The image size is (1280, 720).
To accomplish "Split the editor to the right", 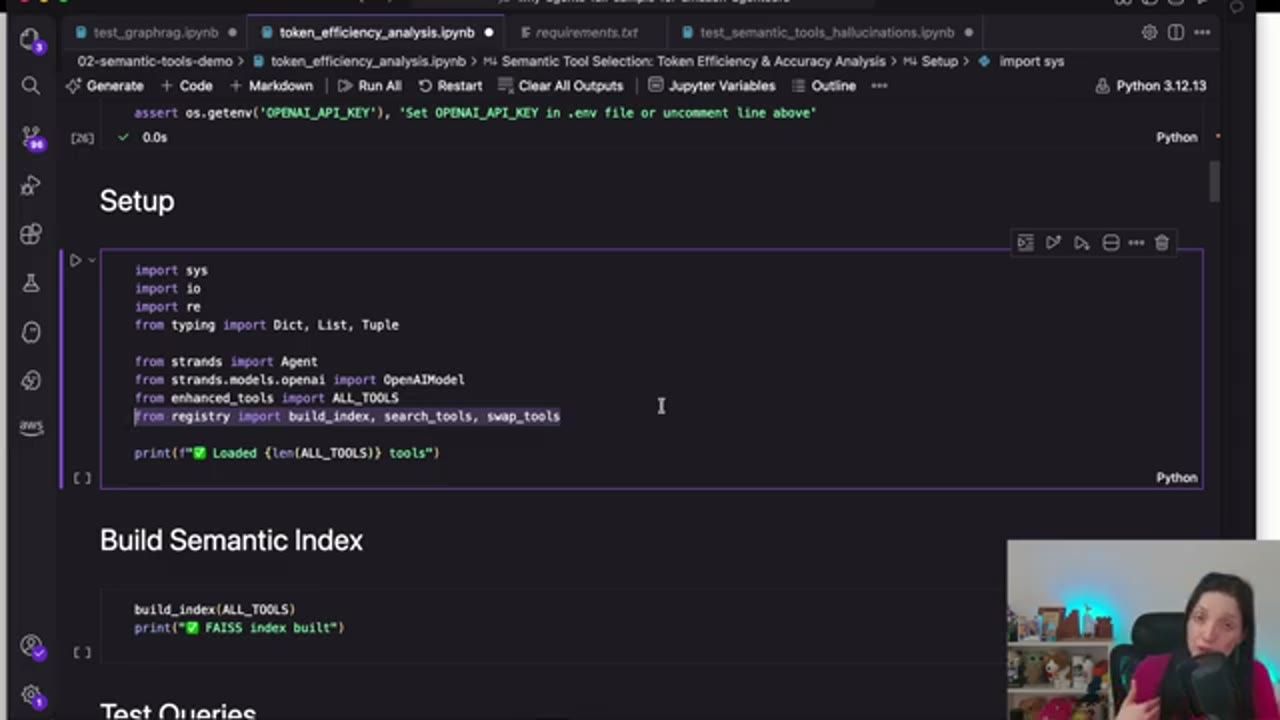I will pos(1176,32).
